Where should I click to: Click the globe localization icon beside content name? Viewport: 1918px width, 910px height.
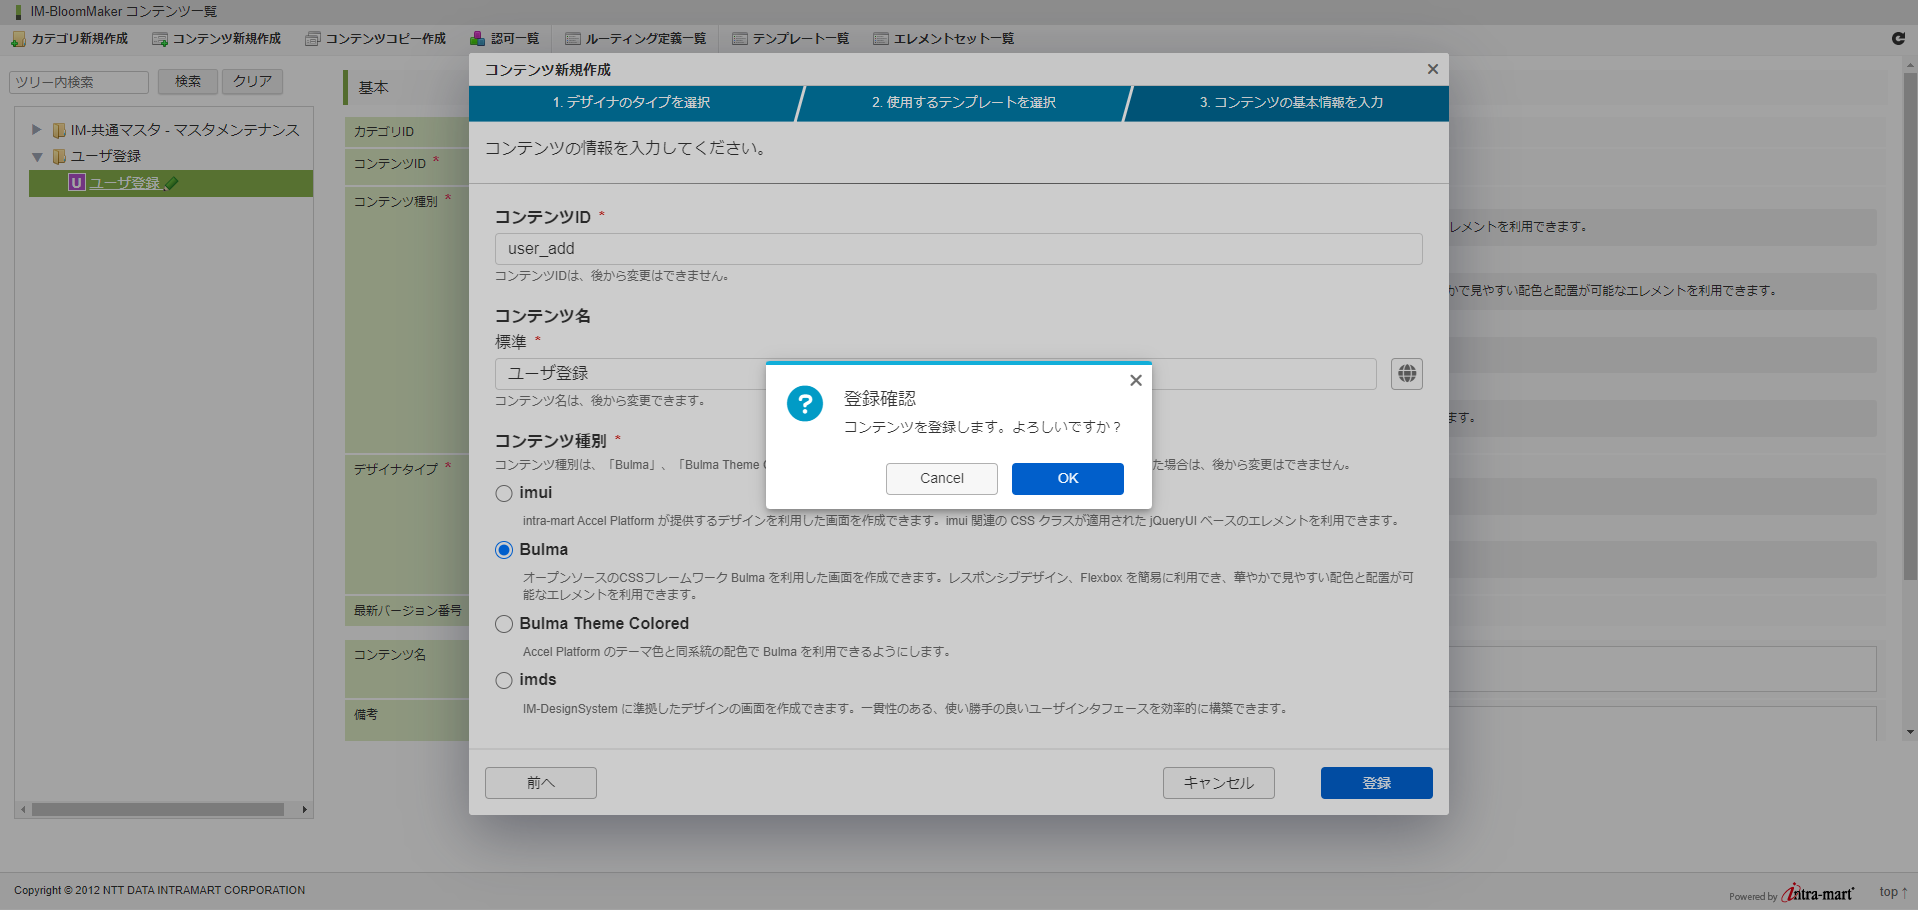1406,374
